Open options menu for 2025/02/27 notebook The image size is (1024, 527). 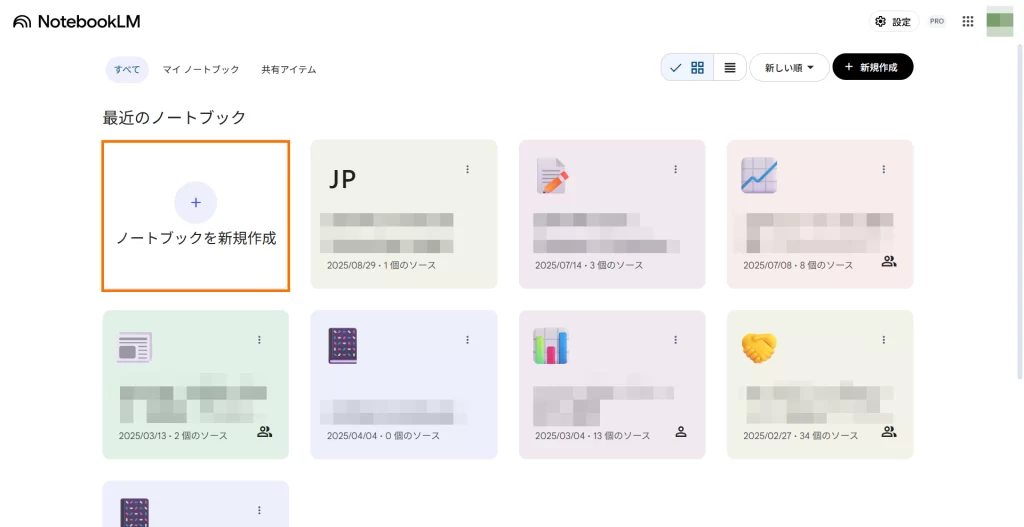click(x=884, y=340)
